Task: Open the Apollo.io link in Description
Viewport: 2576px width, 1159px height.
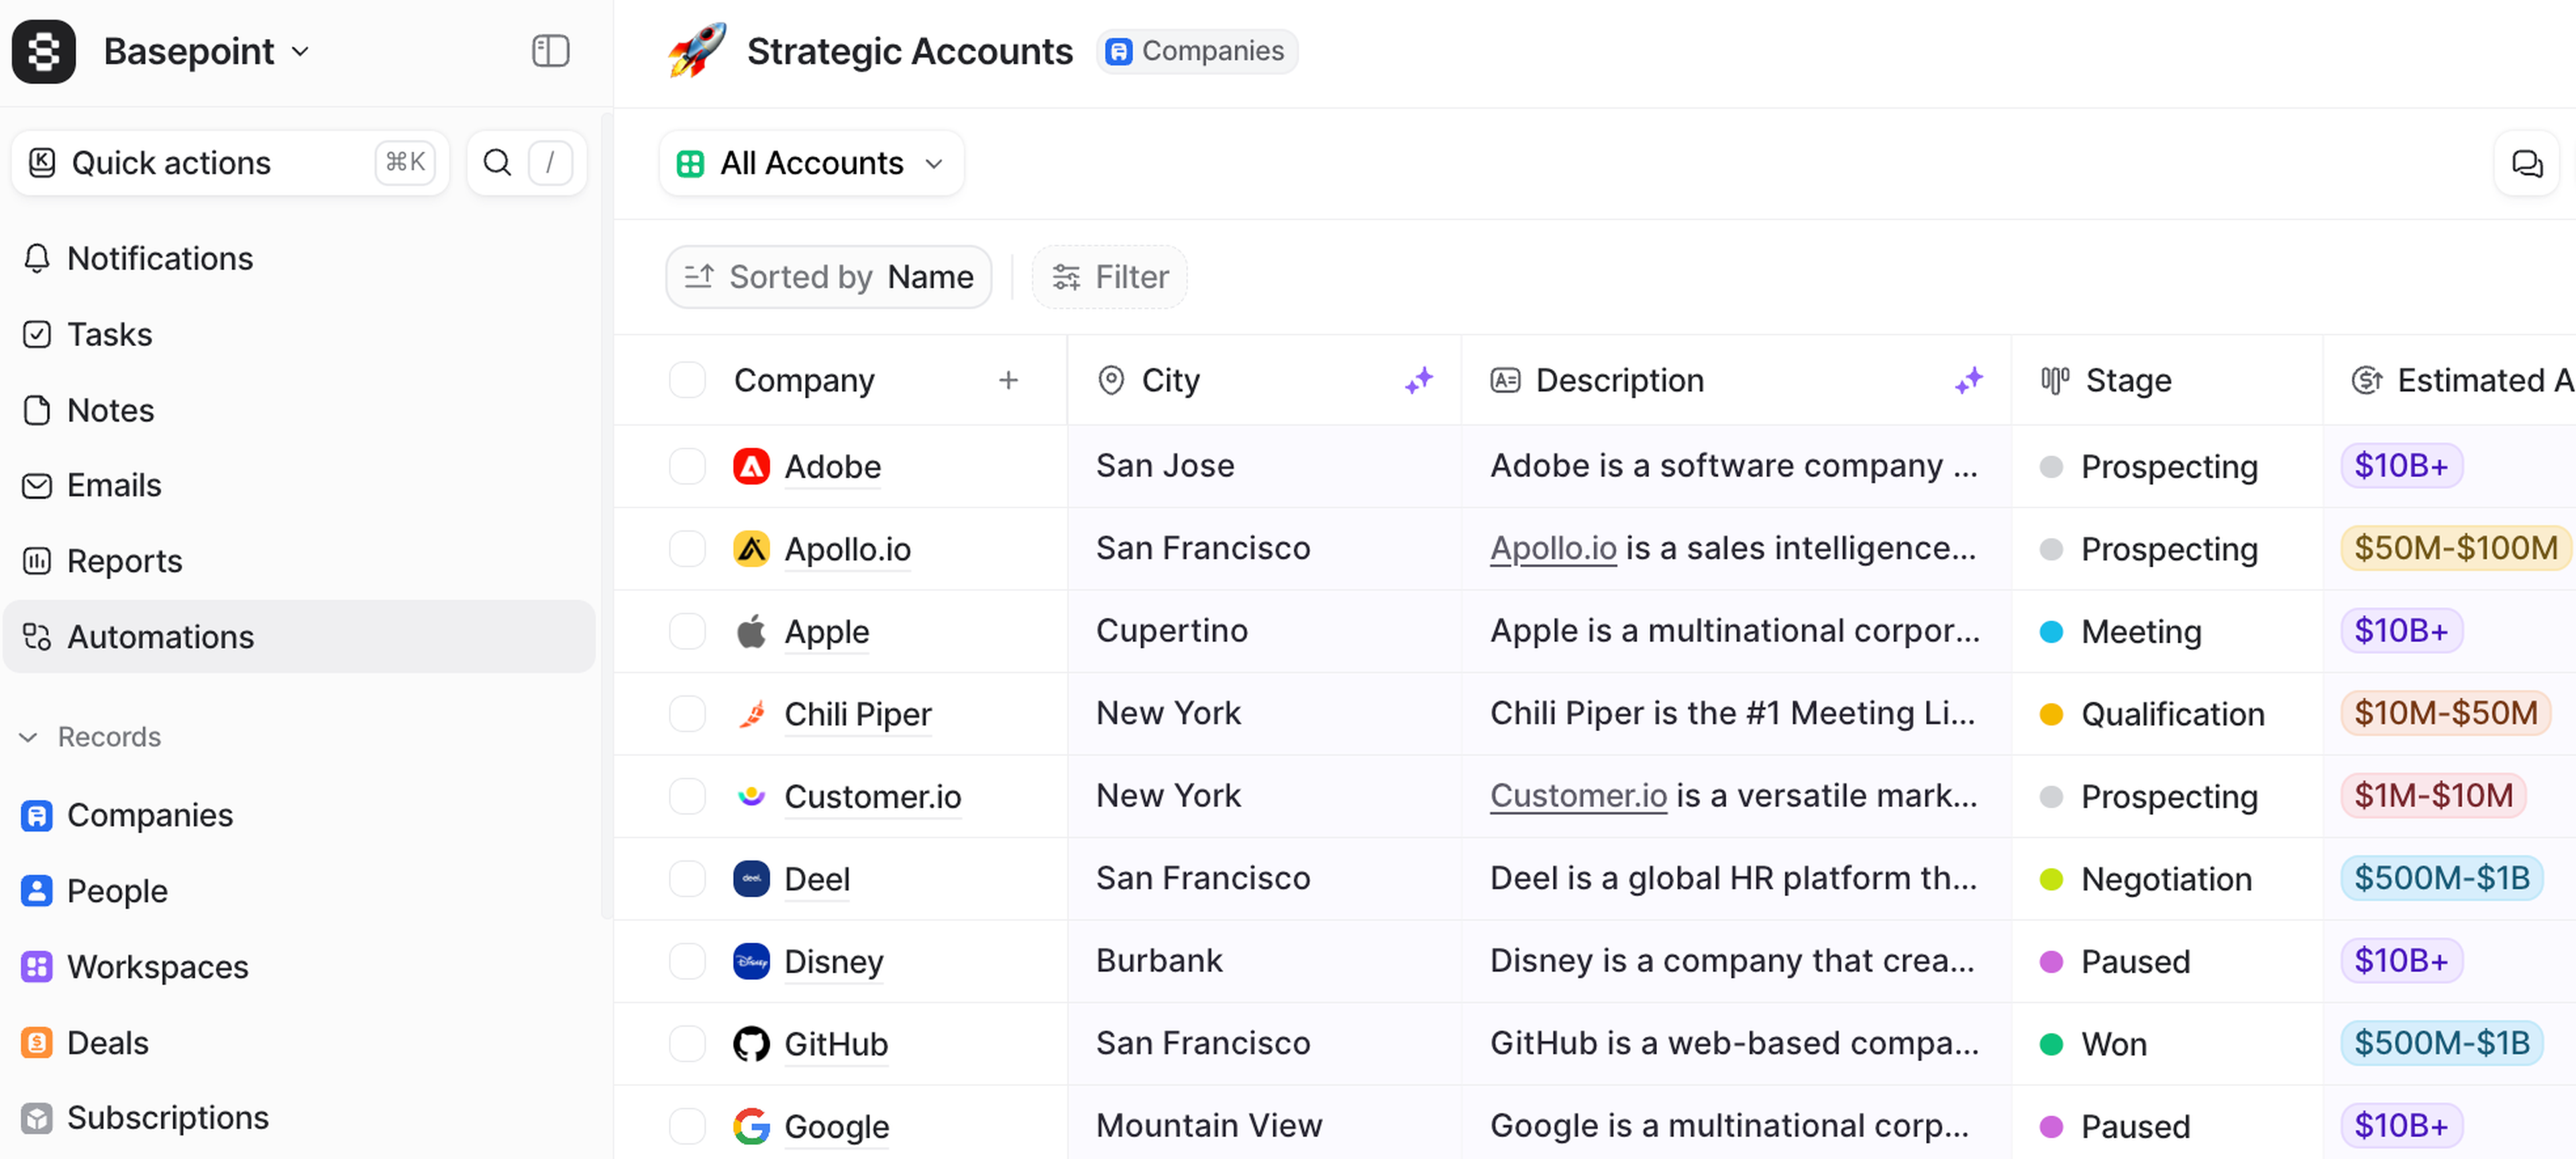Action: click(x=1552, y=548)
